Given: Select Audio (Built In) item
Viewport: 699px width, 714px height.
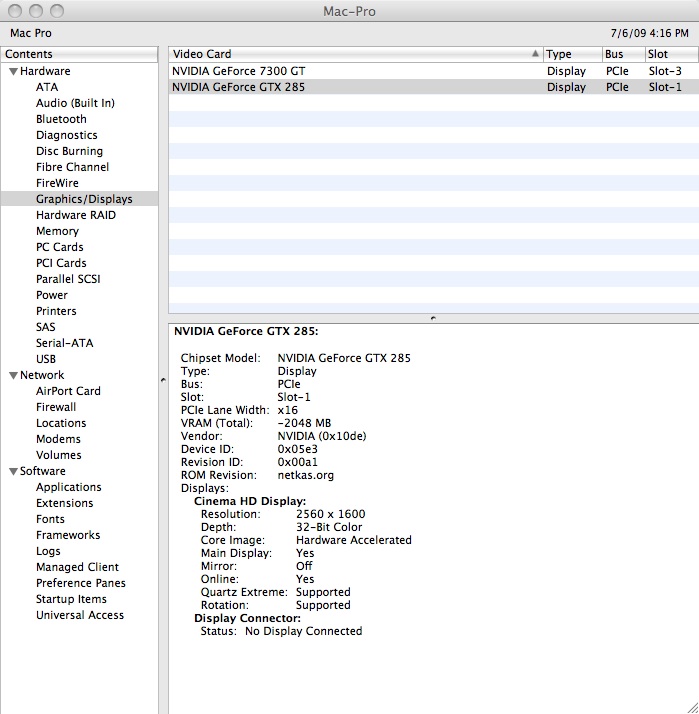Looking at the screenshot, I should [75, 103].
